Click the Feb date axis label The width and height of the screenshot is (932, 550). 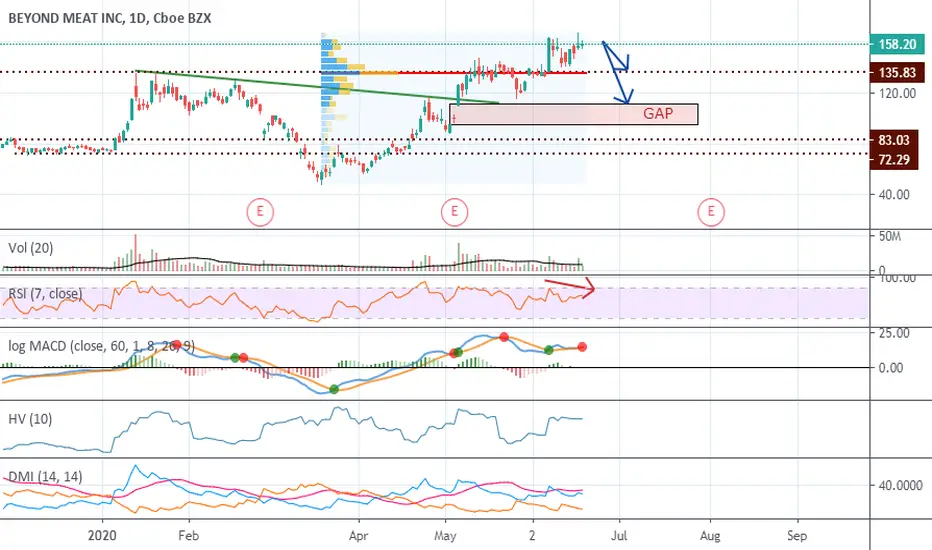[188, 536]
